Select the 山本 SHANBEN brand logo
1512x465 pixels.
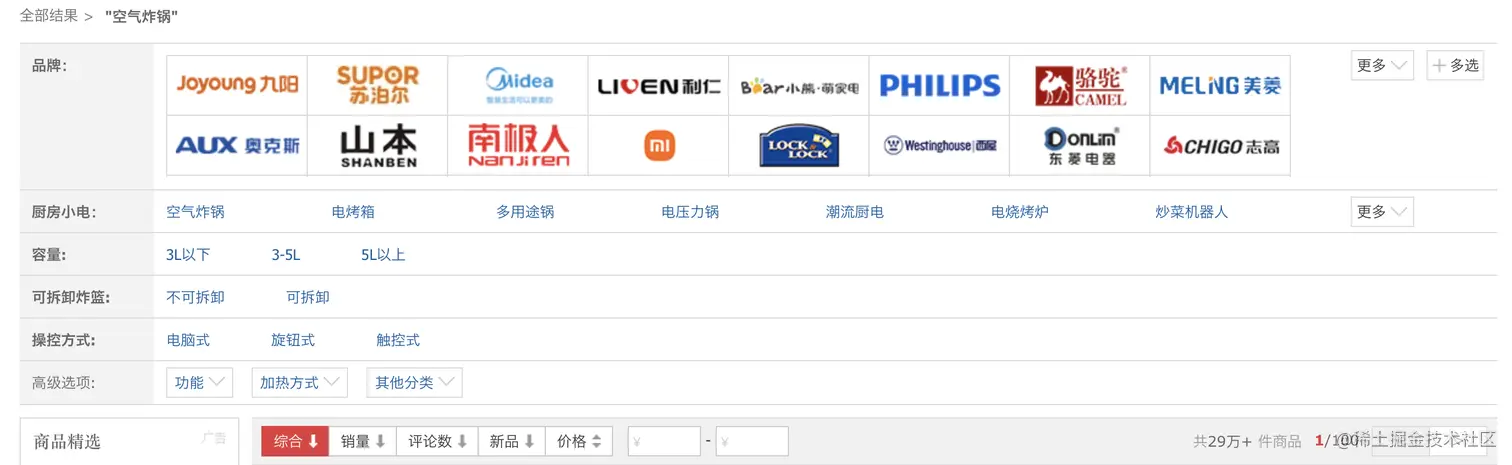point(378,146)
